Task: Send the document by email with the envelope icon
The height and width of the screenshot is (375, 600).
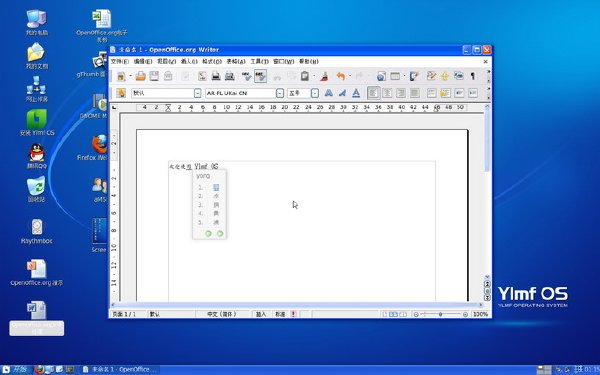Action: point(168,76)
